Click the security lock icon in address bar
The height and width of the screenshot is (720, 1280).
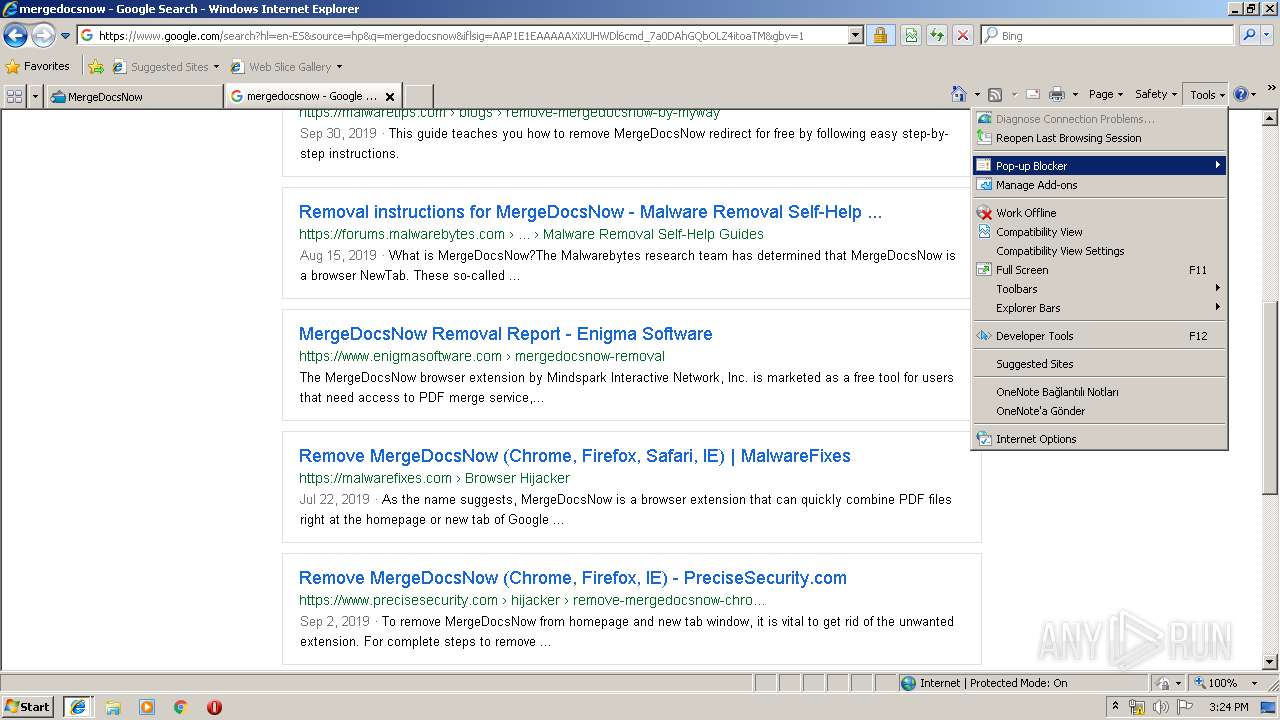880,35
